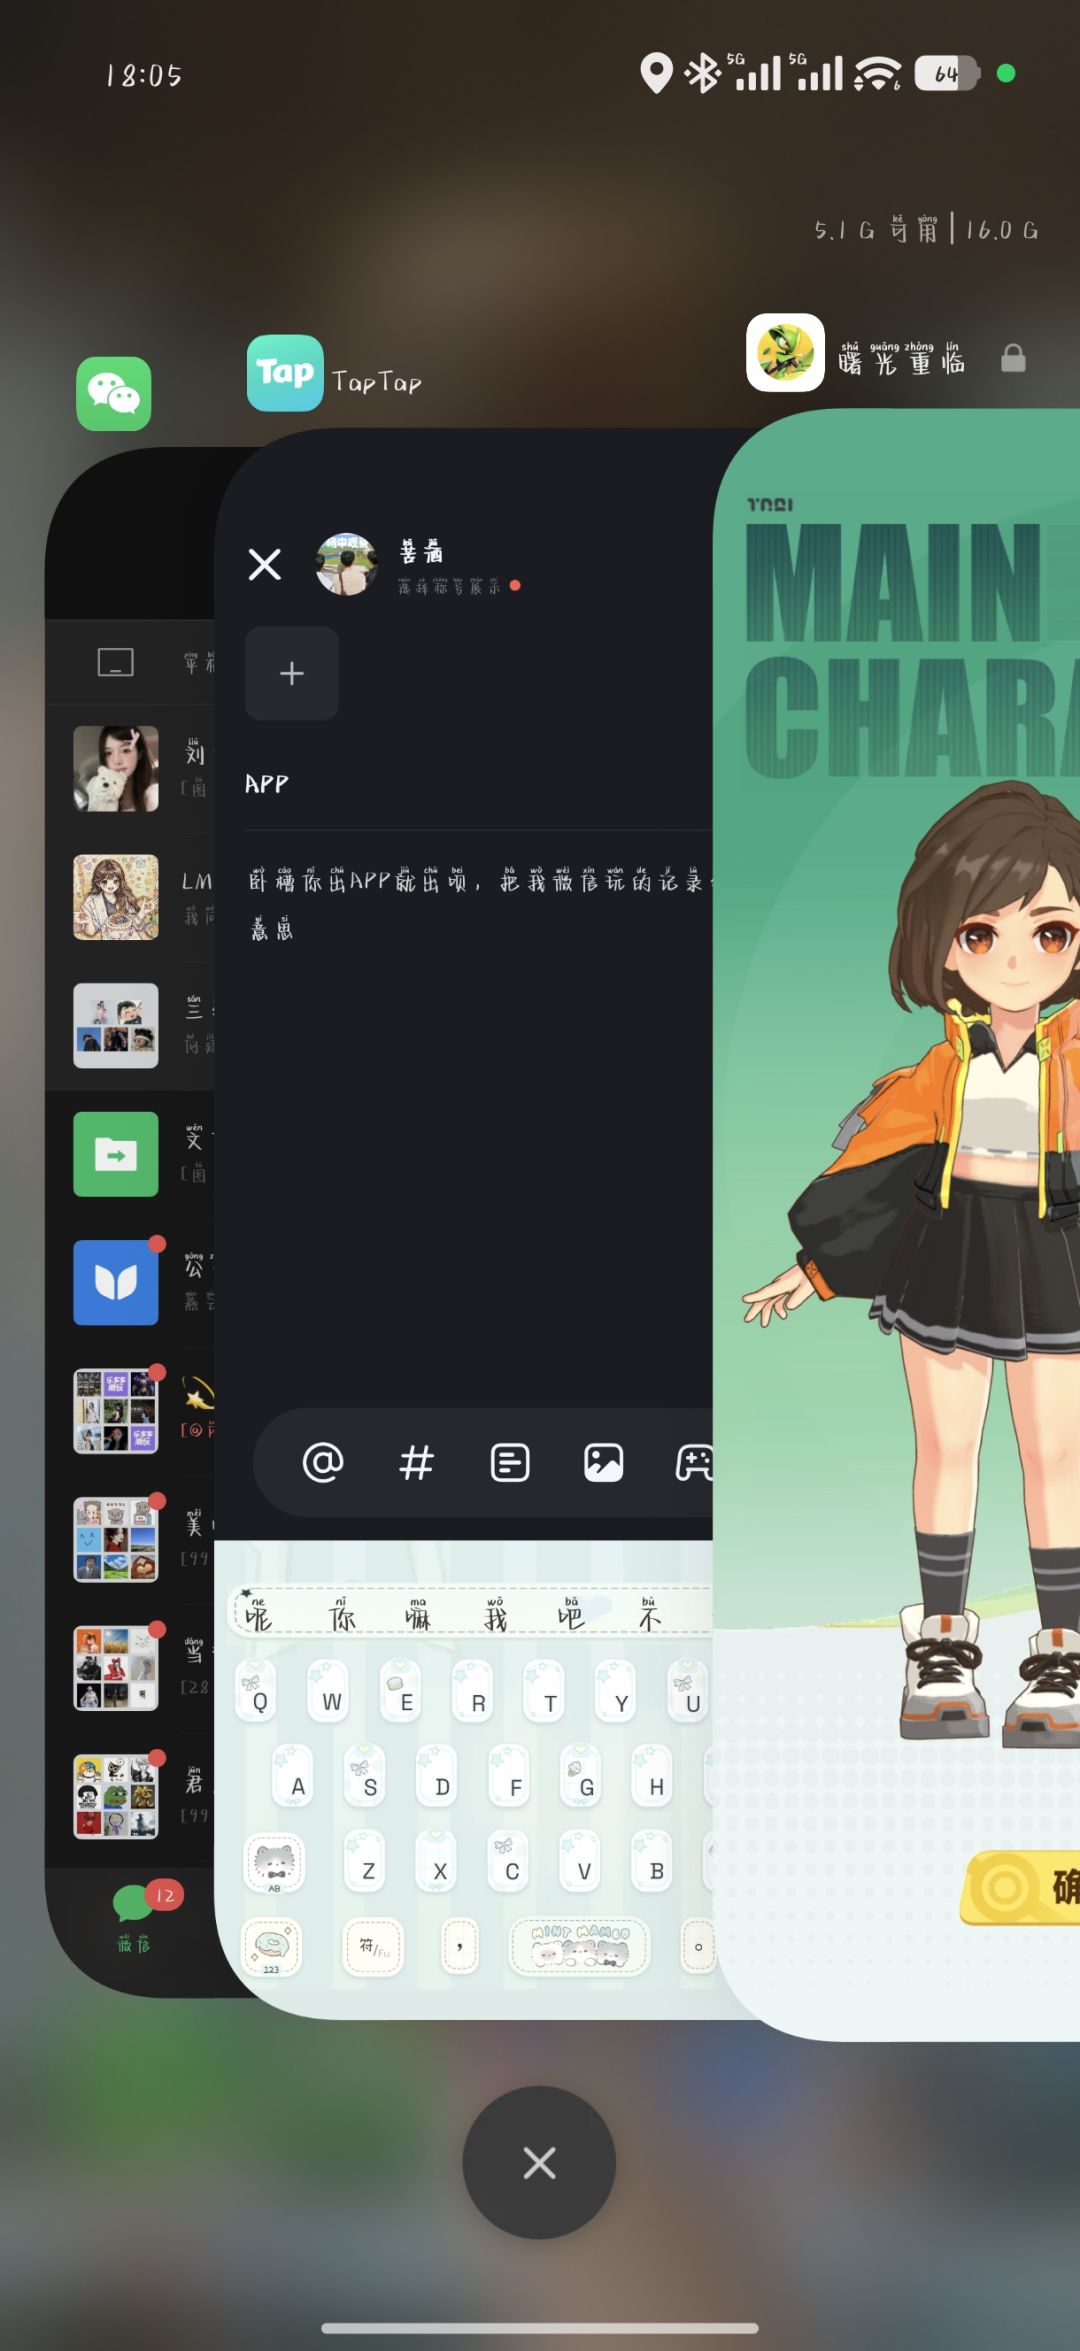
Task: Open WeChat file transfer green folder chat
Action: click(116, 1154)
